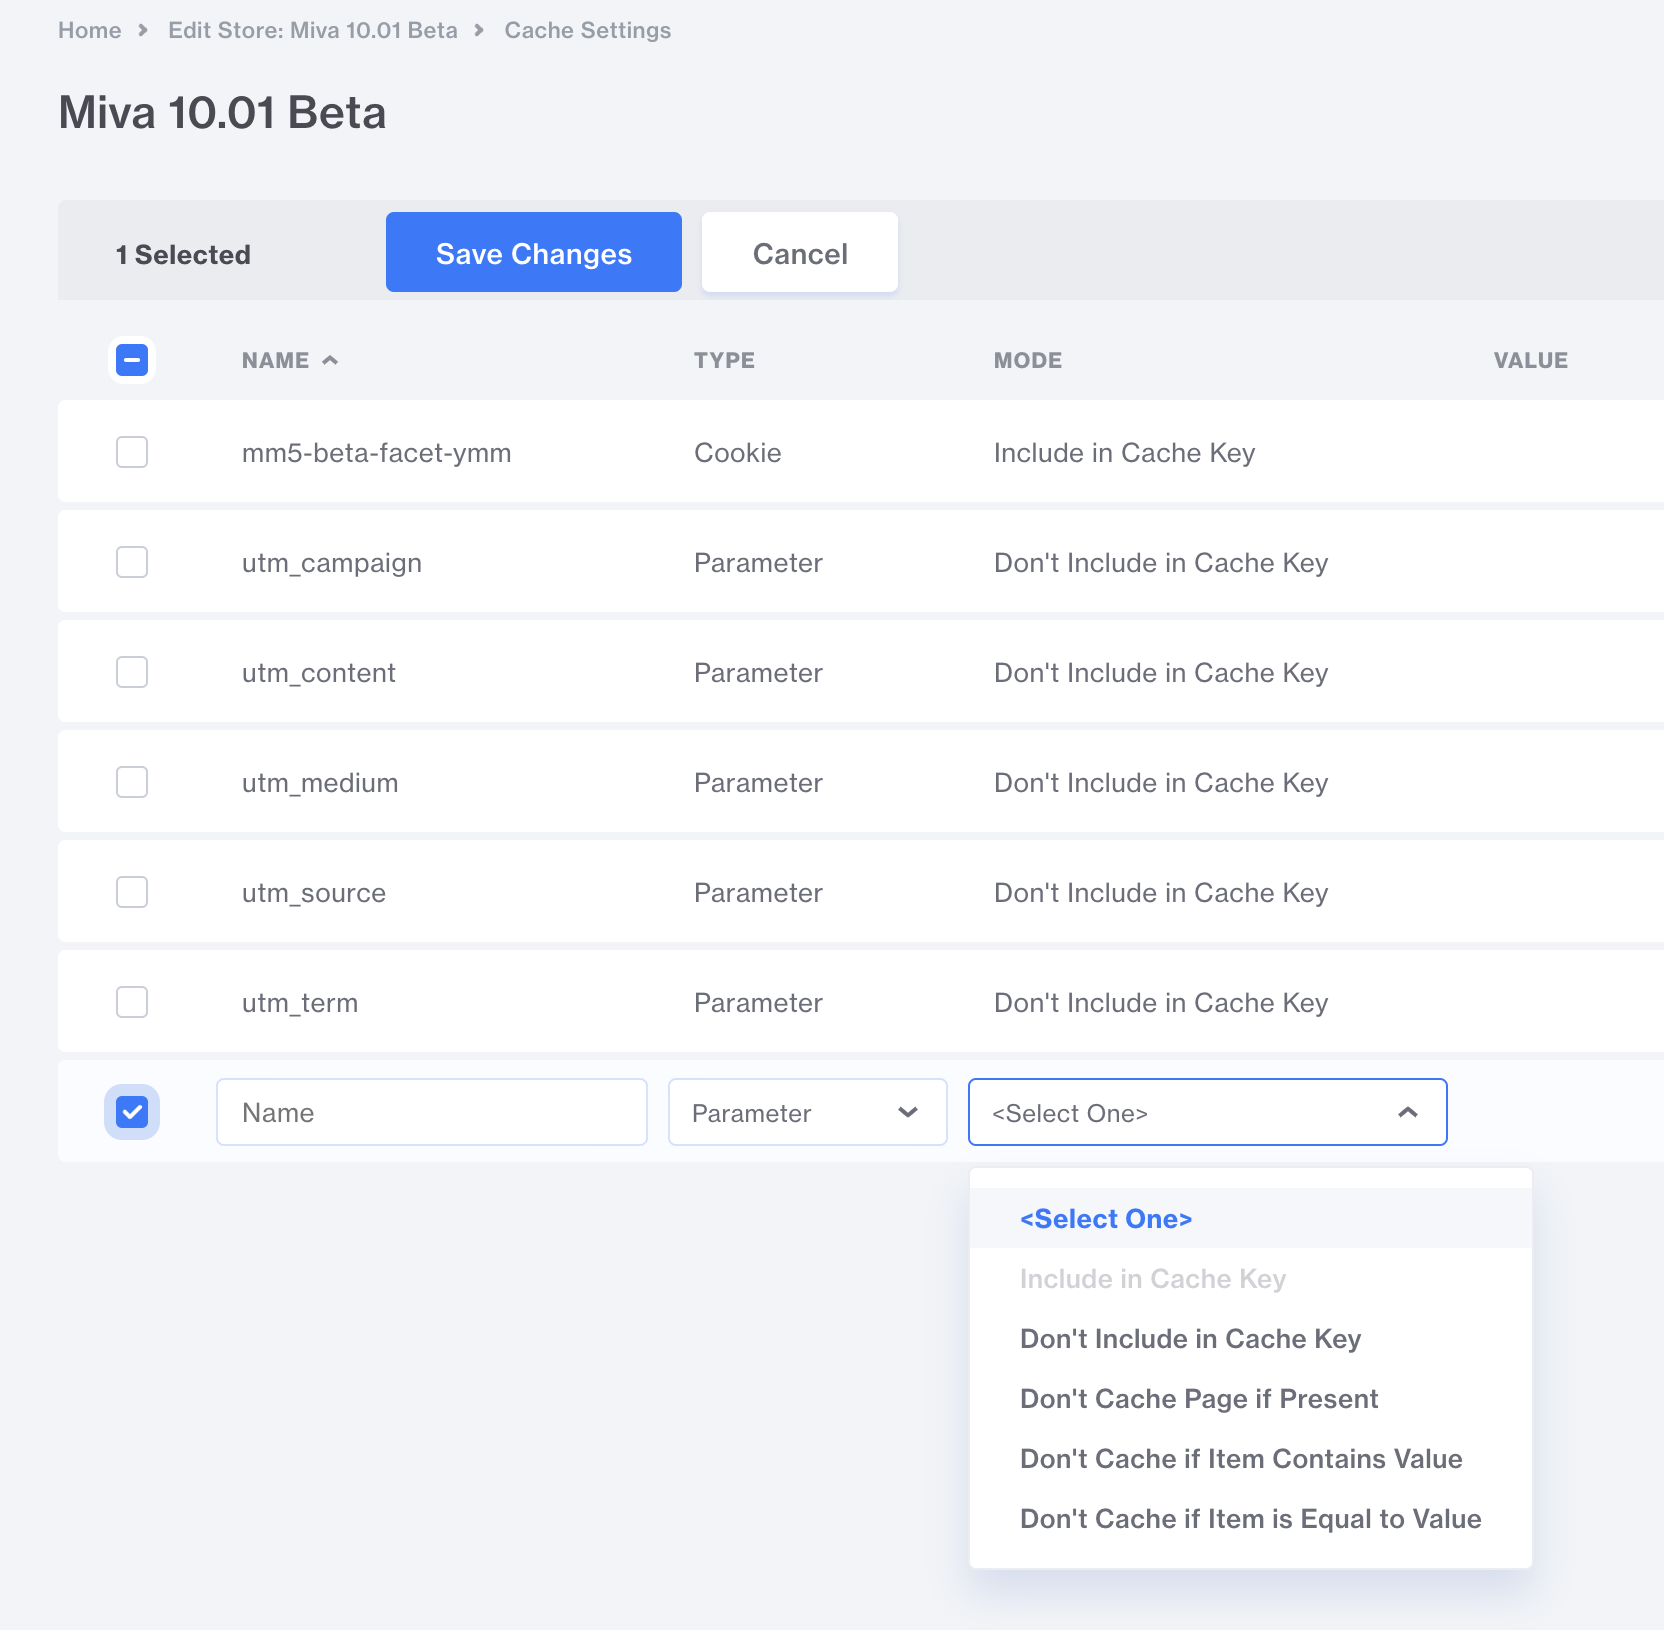Open Edit Store: Miva 10.01 Beta breadcrumb
The height and width of the screenshot is (1630, 1664).
[x=312, y=30]
